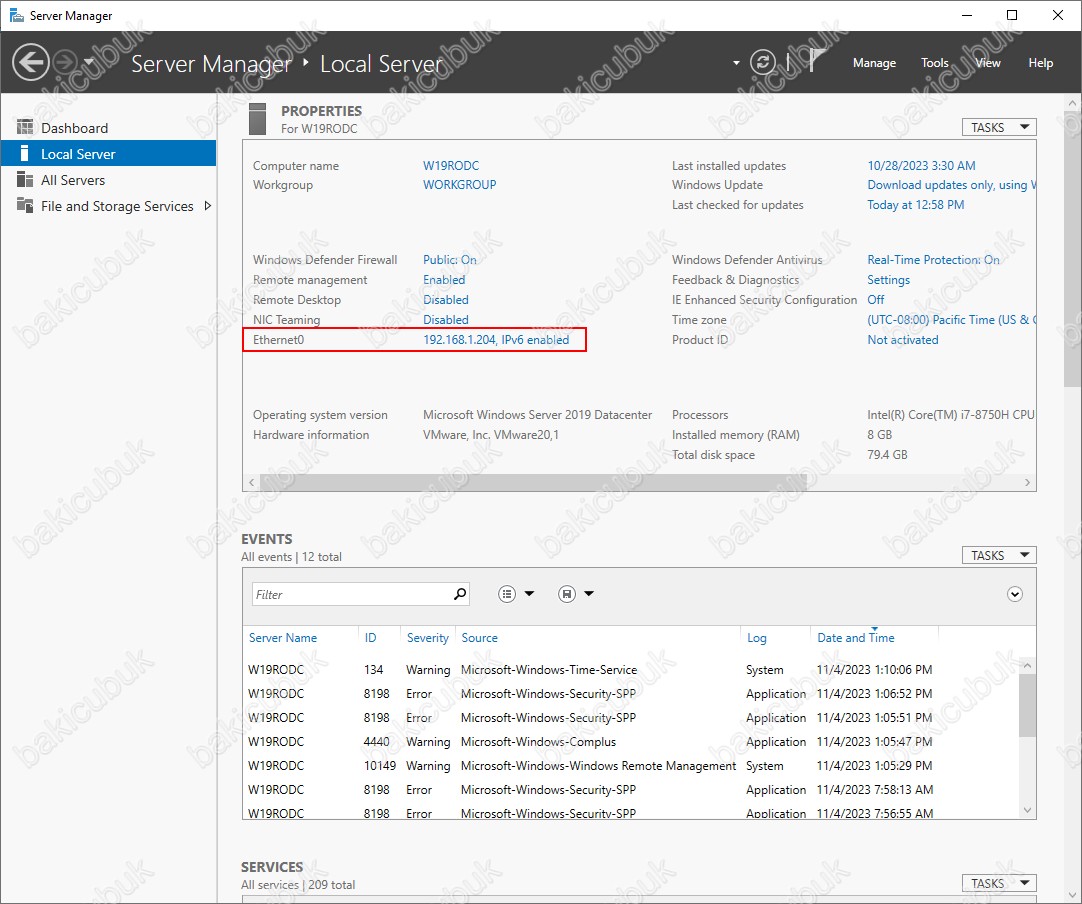The width and height of the screenshot is (1082, 904).
Task: Click the Properties server icon
Action: [257, 119]
